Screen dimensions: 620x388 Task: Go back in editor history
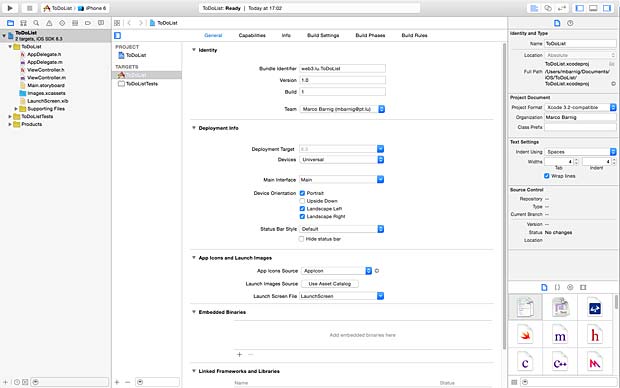(x=129, y=23)
